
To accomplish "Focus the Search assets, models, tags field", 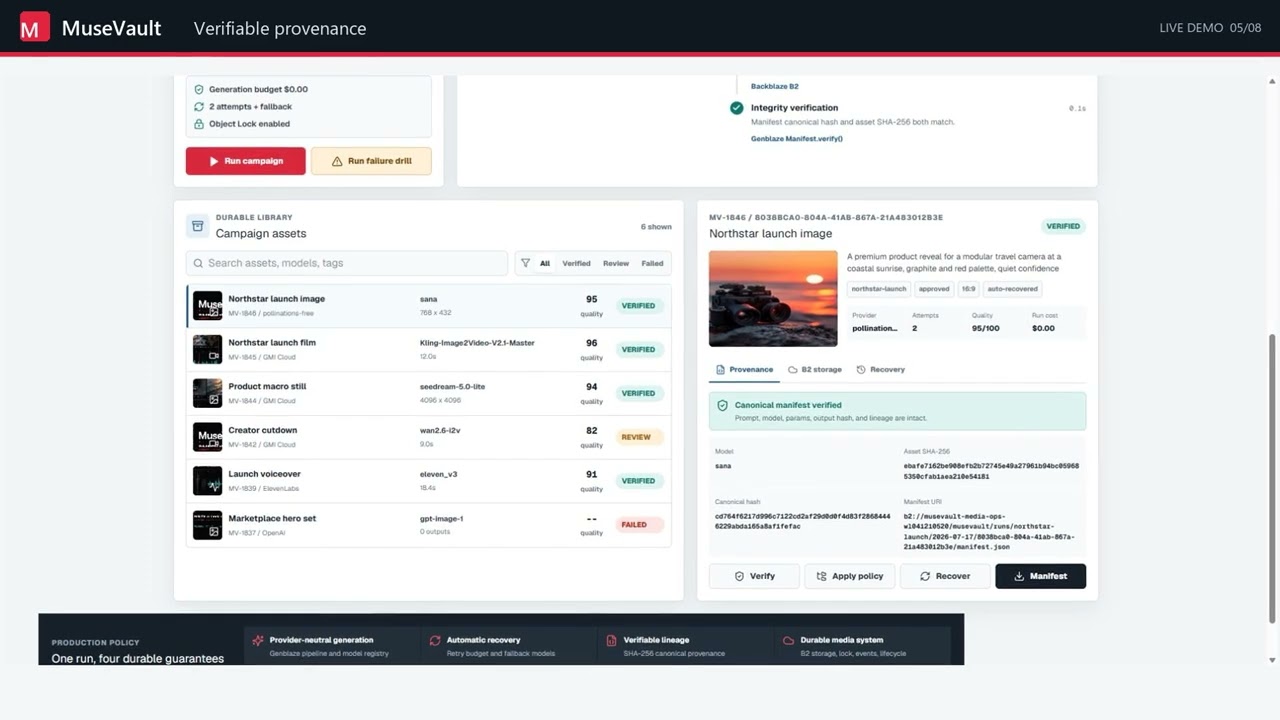I will 347,263.
